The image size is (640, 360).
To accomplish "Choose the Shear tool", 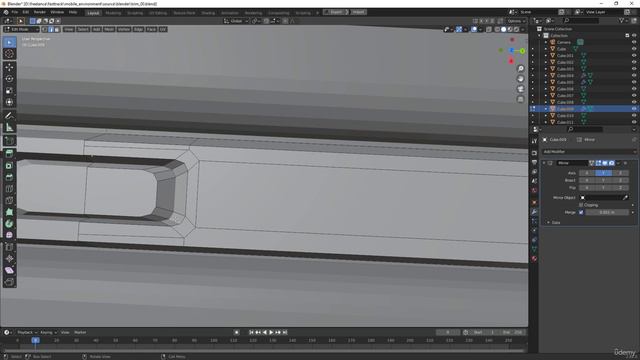I will click(x=9, y=270).
